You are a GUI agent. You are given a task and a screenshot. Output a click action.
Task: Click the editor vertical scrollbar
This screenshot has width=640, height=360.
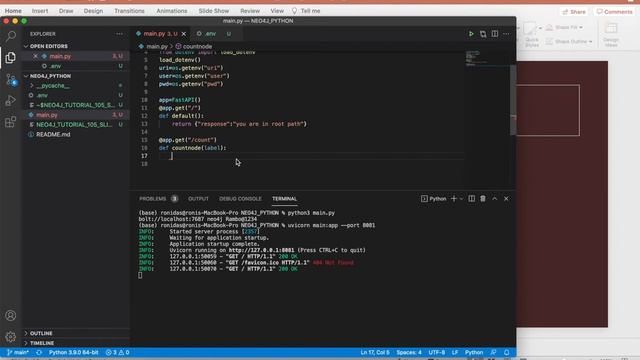click(513, 100)
